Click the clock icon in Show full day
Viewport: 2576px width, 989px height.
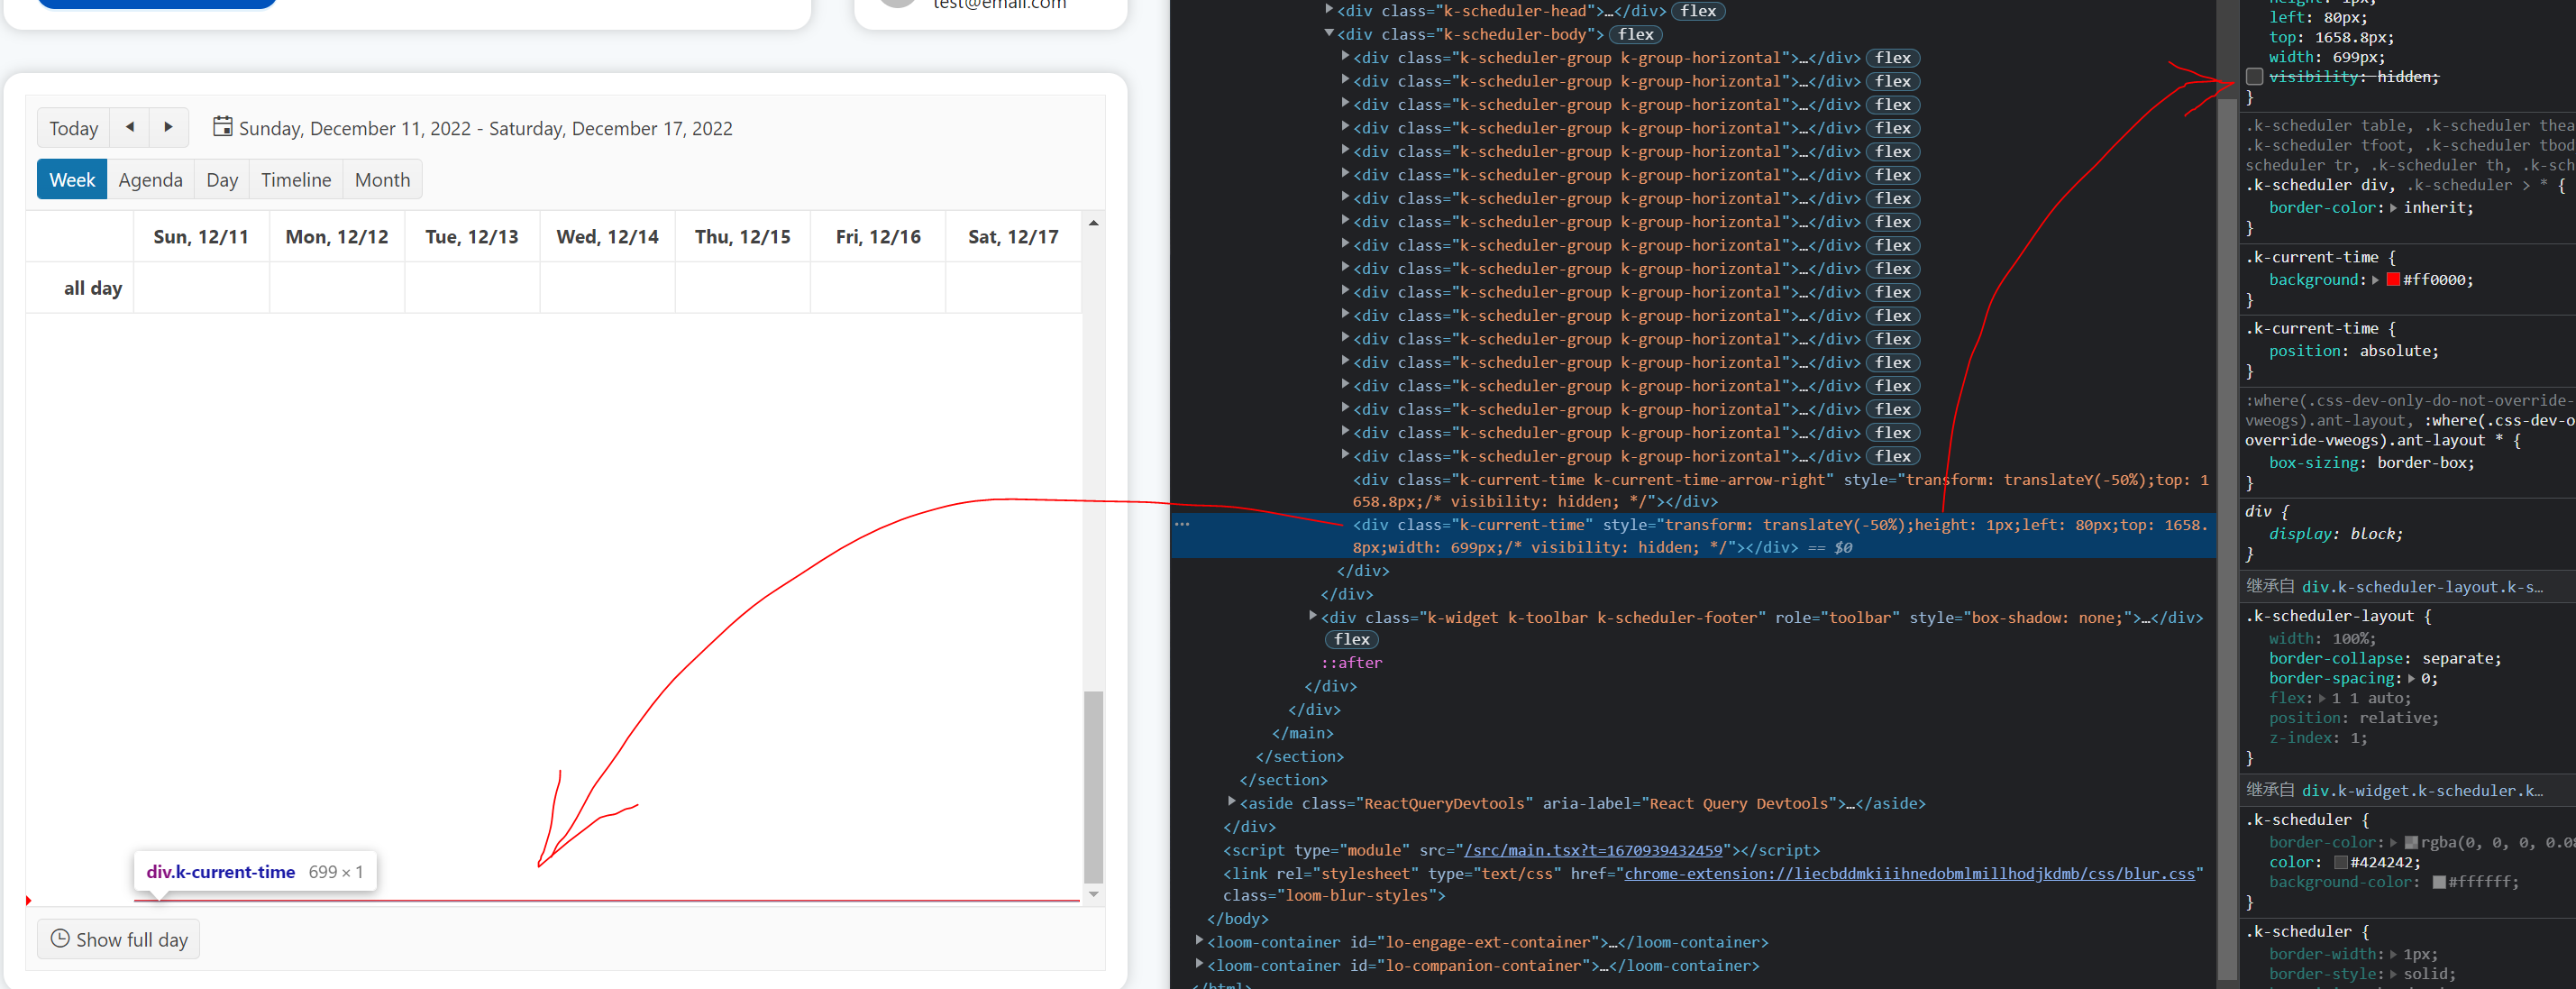click(60, 938)
